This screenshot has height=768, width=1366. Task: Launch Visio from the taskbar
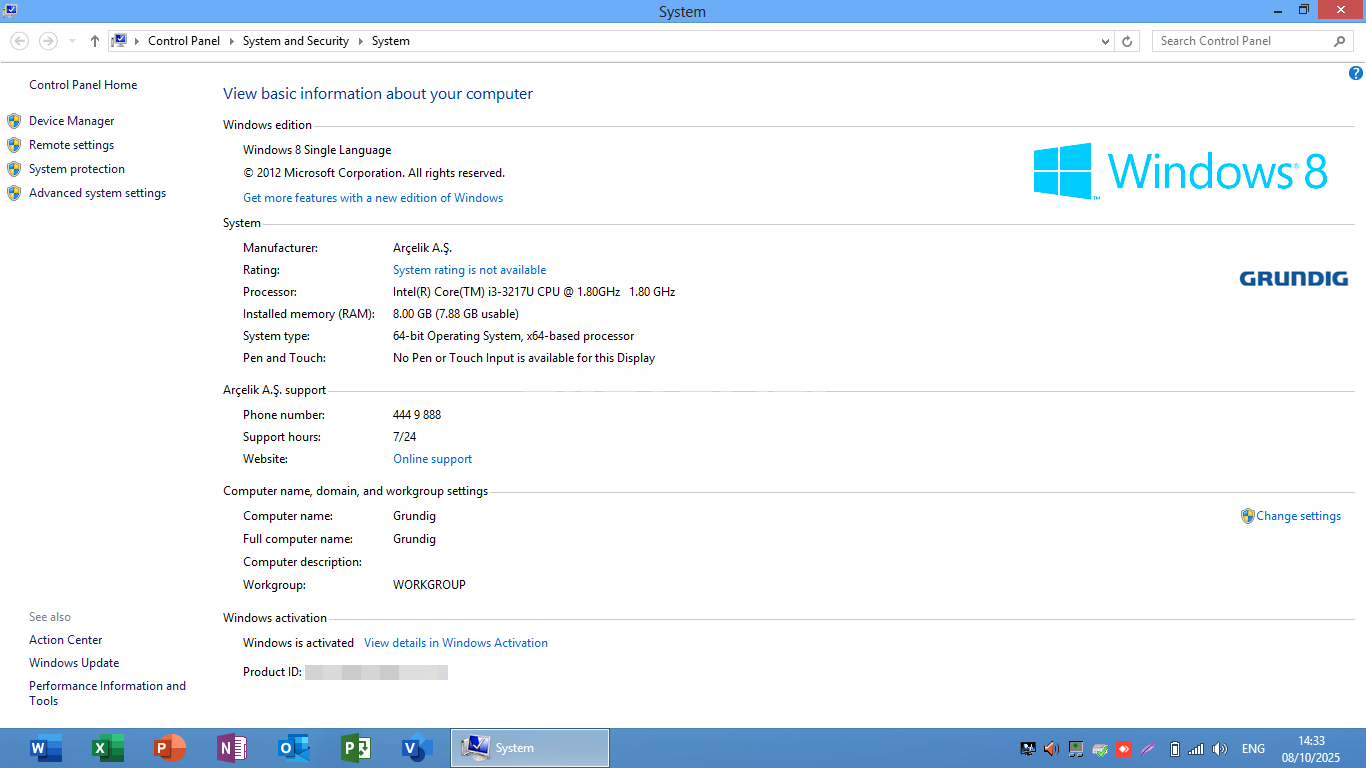pyautogui.click(x=417, y=748)
